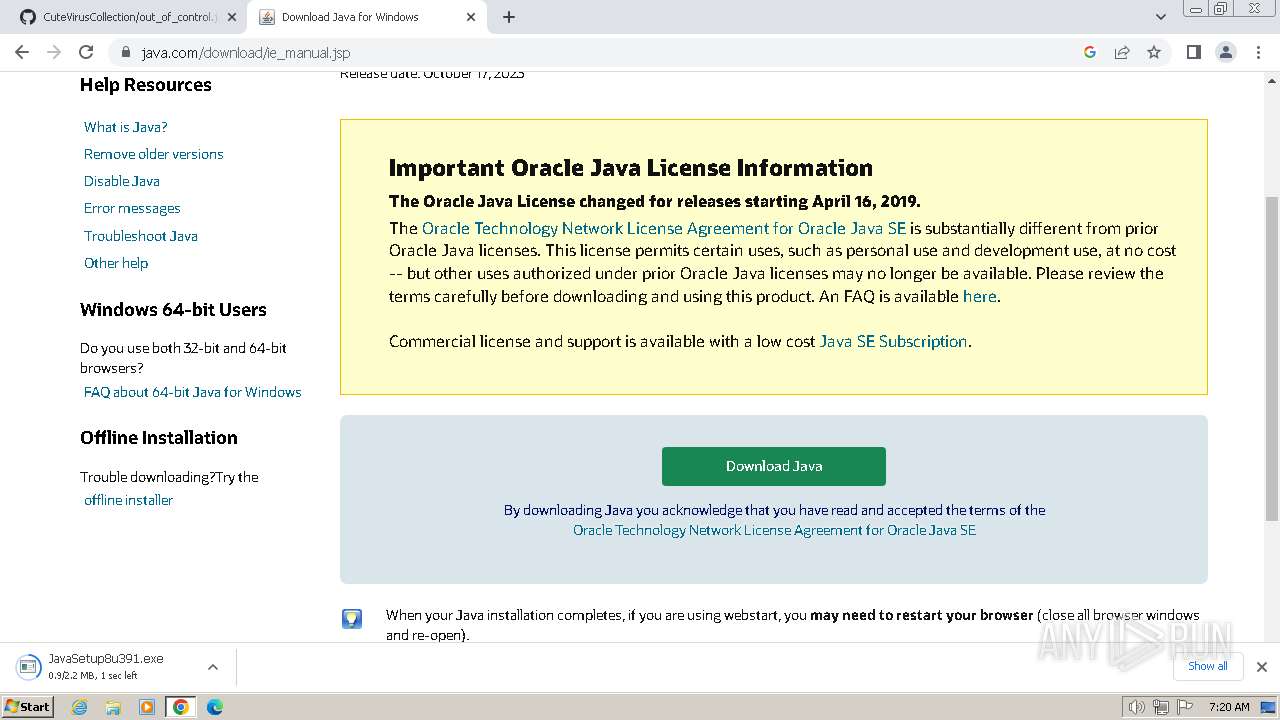This screenshot has height=720, width=1280.
Task: Open the Google icon in address bar
Action: 1090,52
